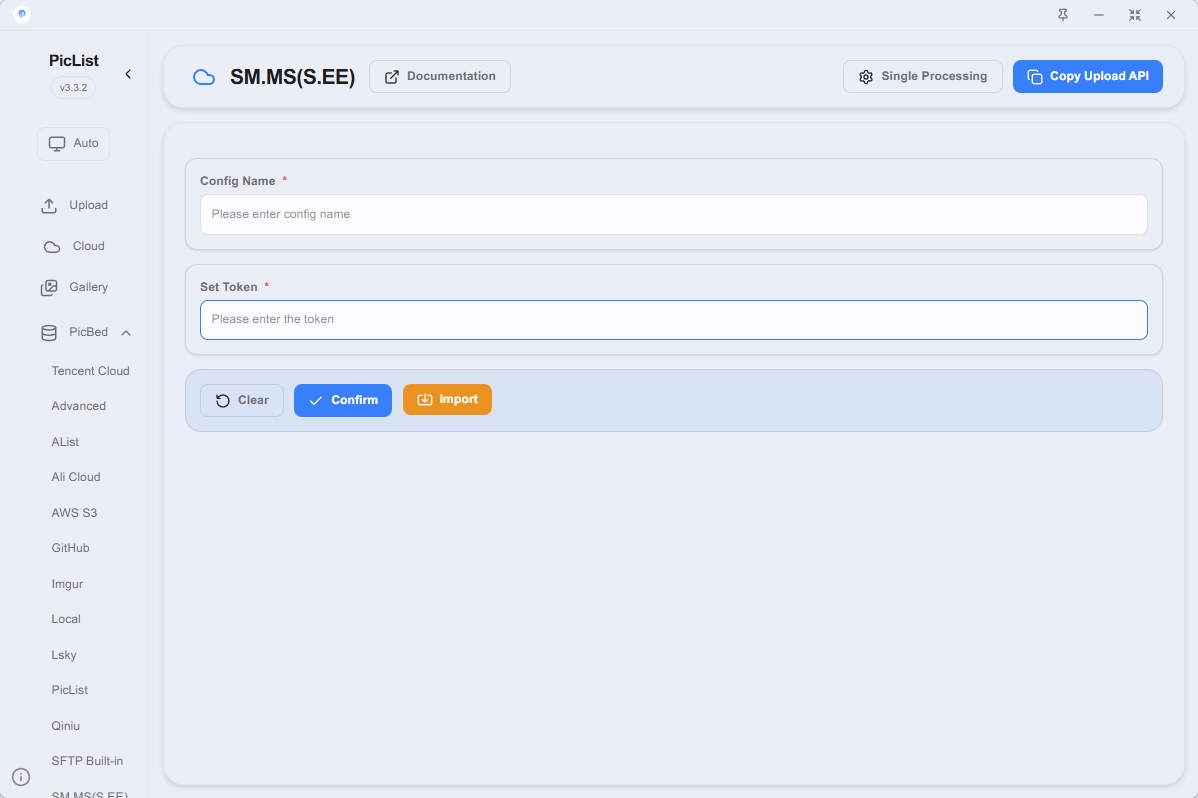1198x798 pixels.
Task: Clear the configuration form
Action: point(241,401)
